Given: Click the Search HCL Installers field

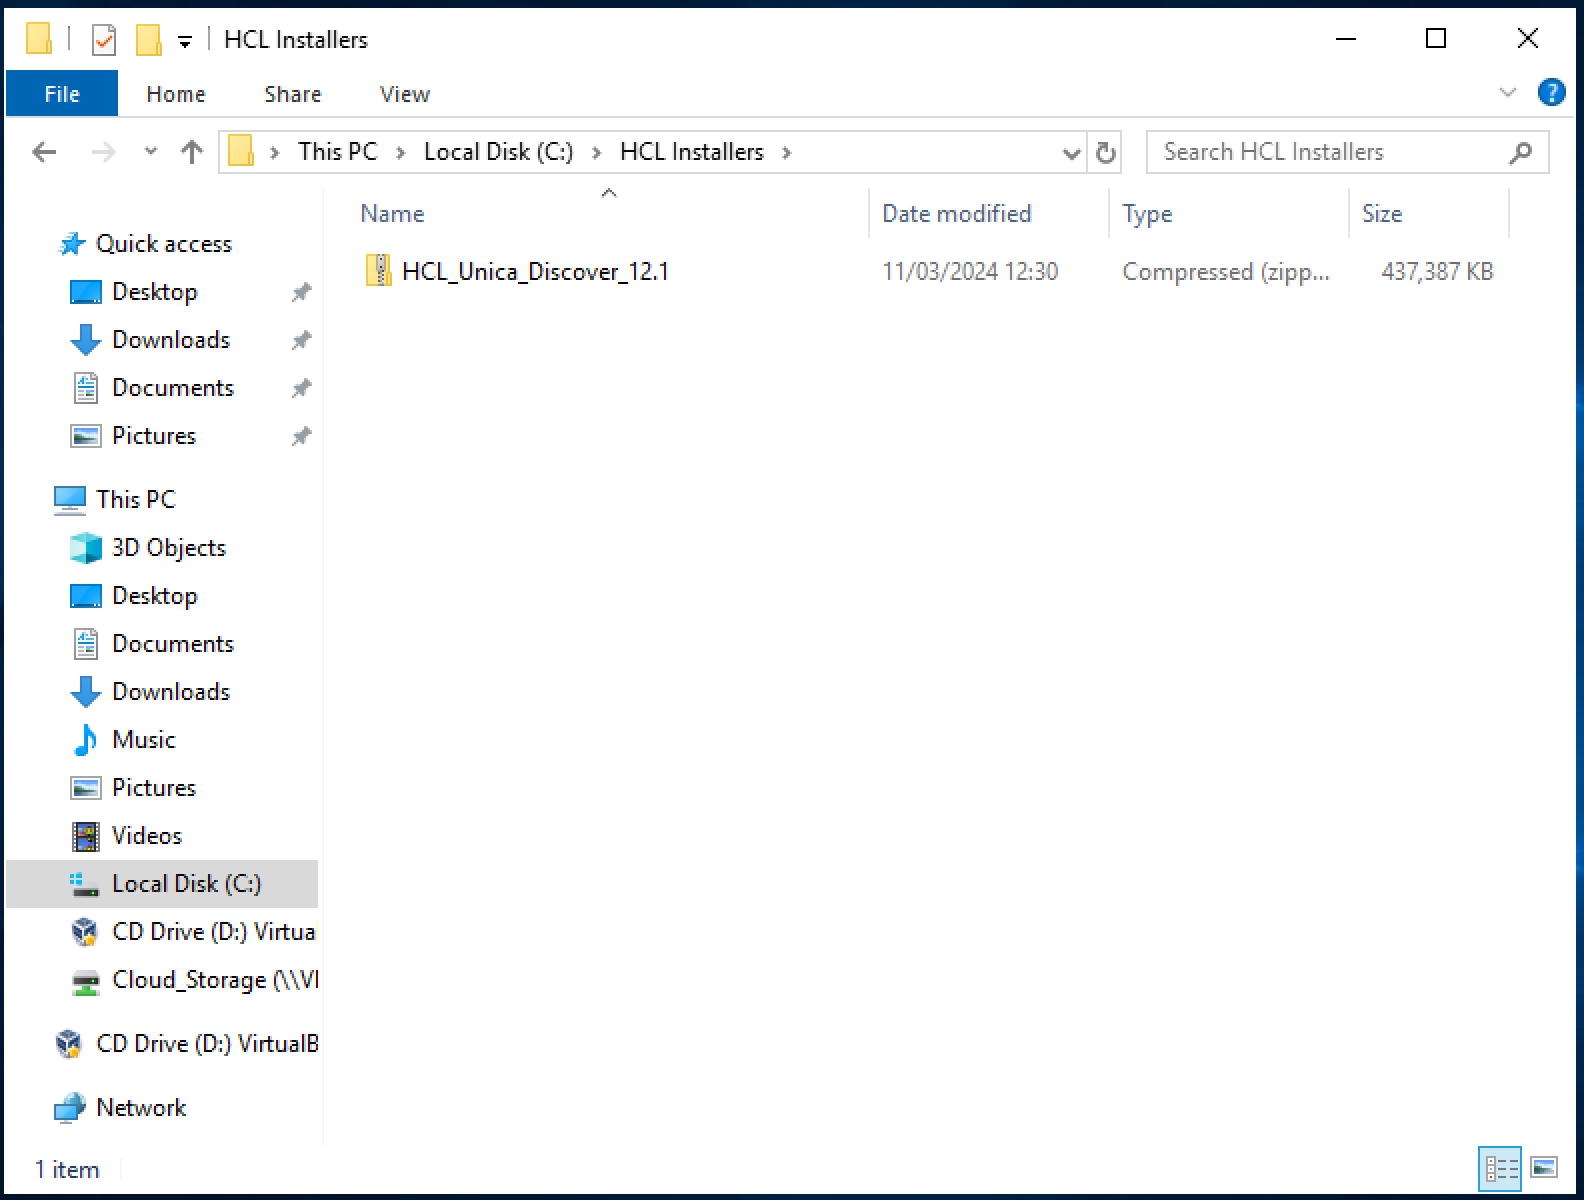Looking at the screenshot, I should point(1347,152).
